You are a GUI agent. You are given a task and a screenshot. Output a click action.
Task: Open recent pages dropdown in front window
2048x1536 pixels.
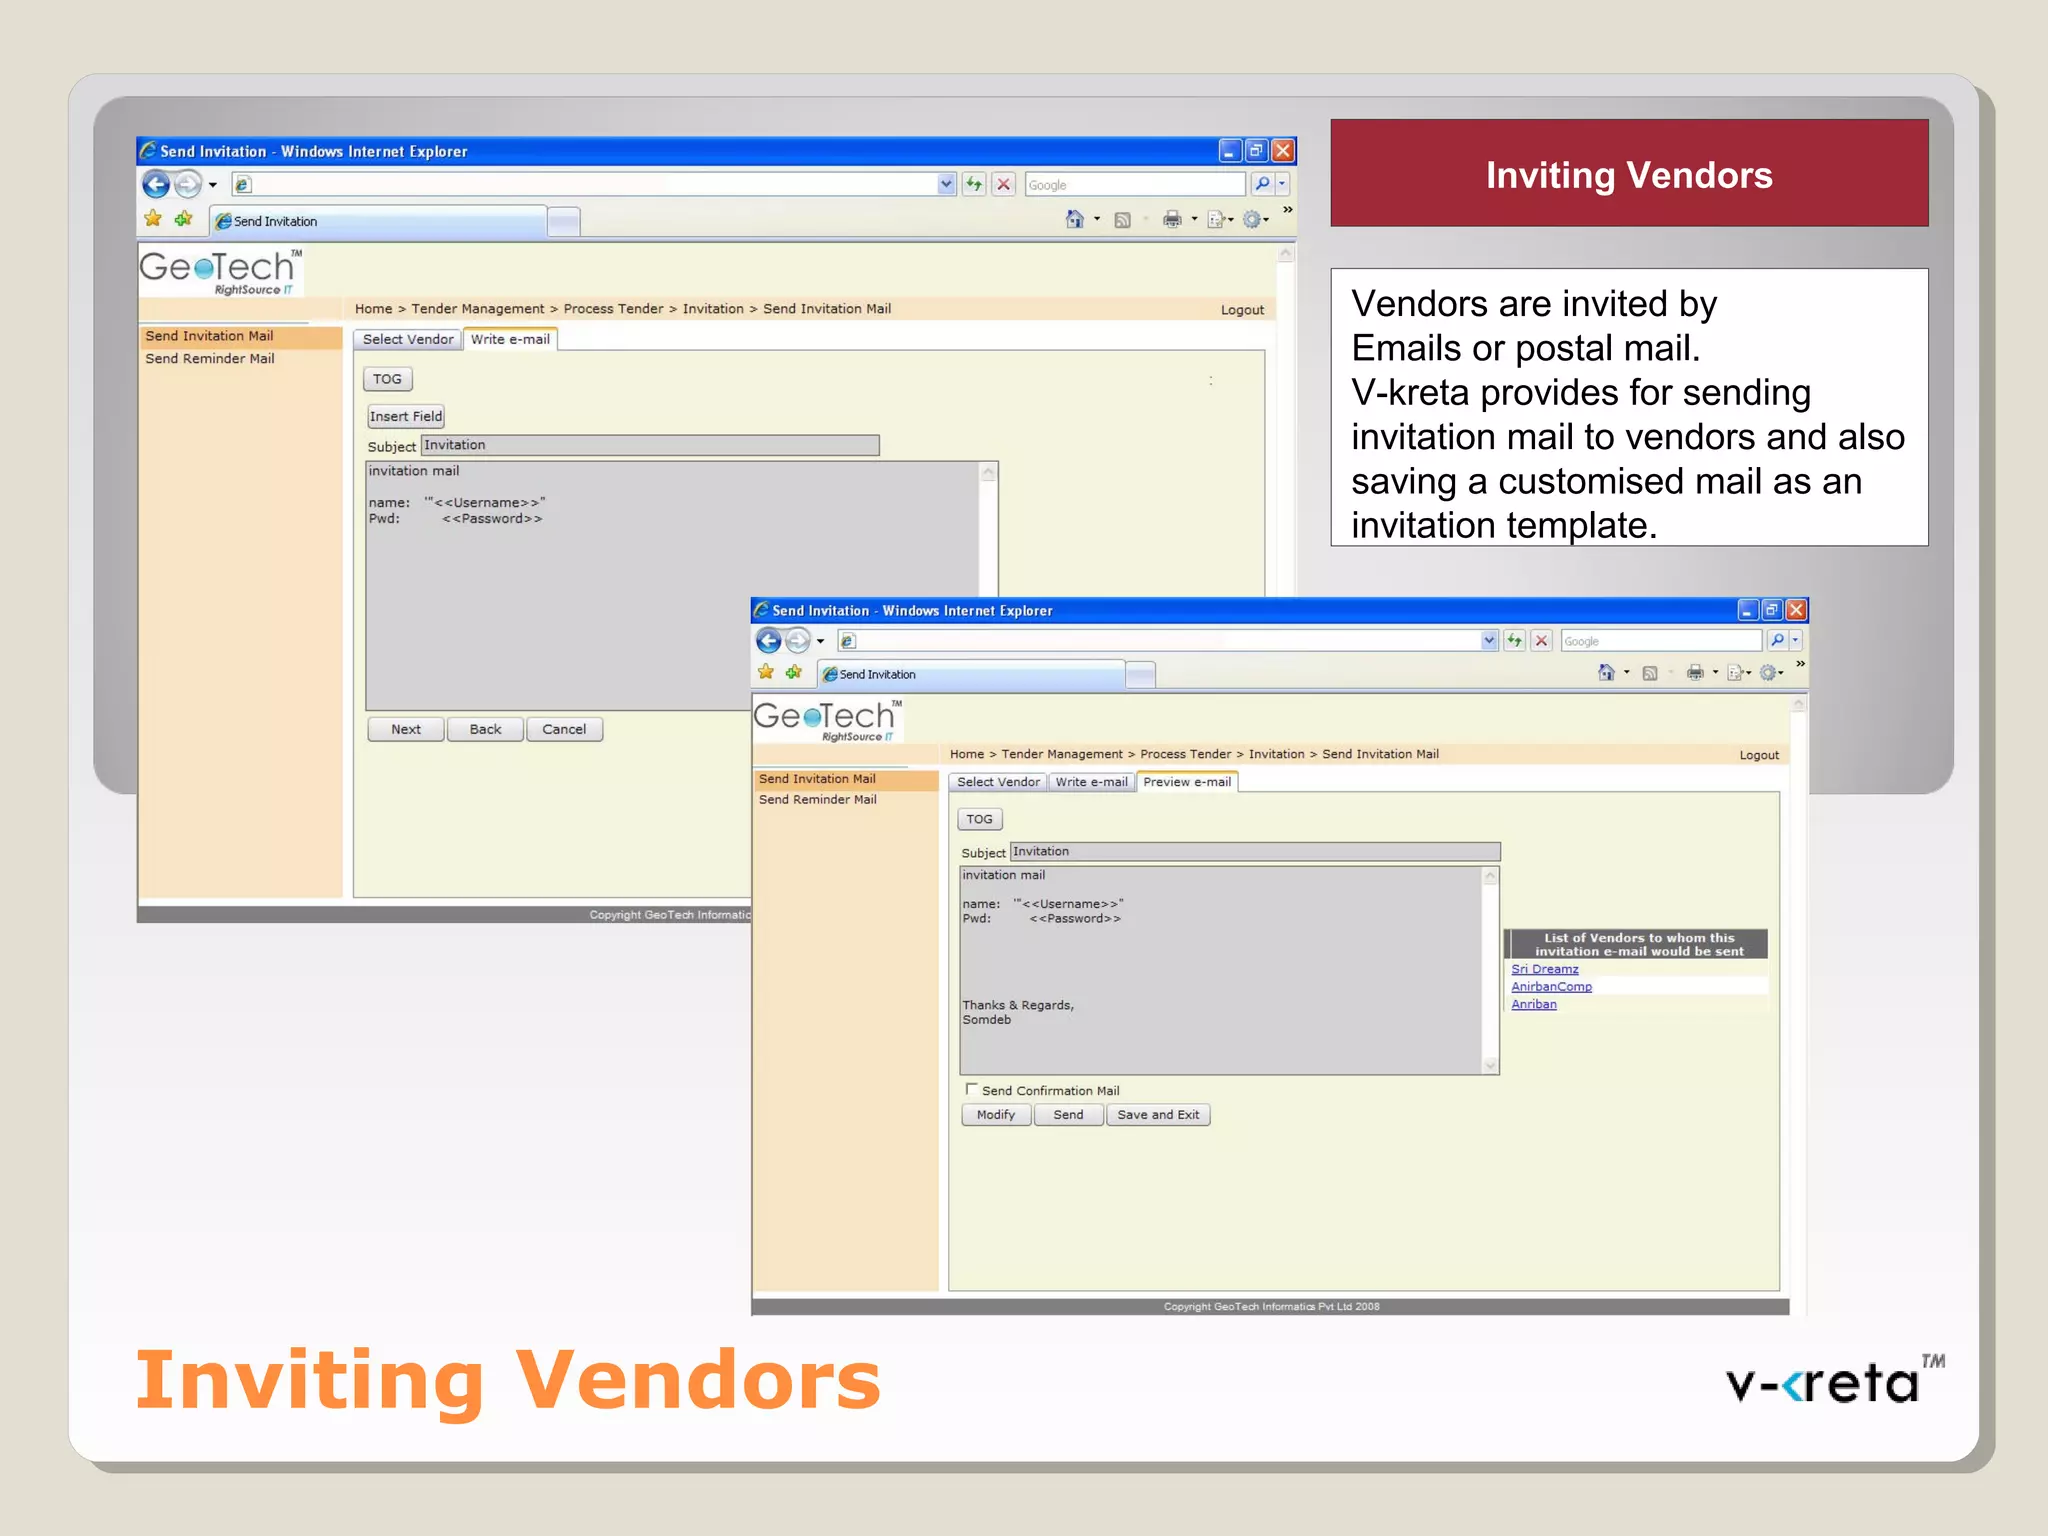coord(821,642)
